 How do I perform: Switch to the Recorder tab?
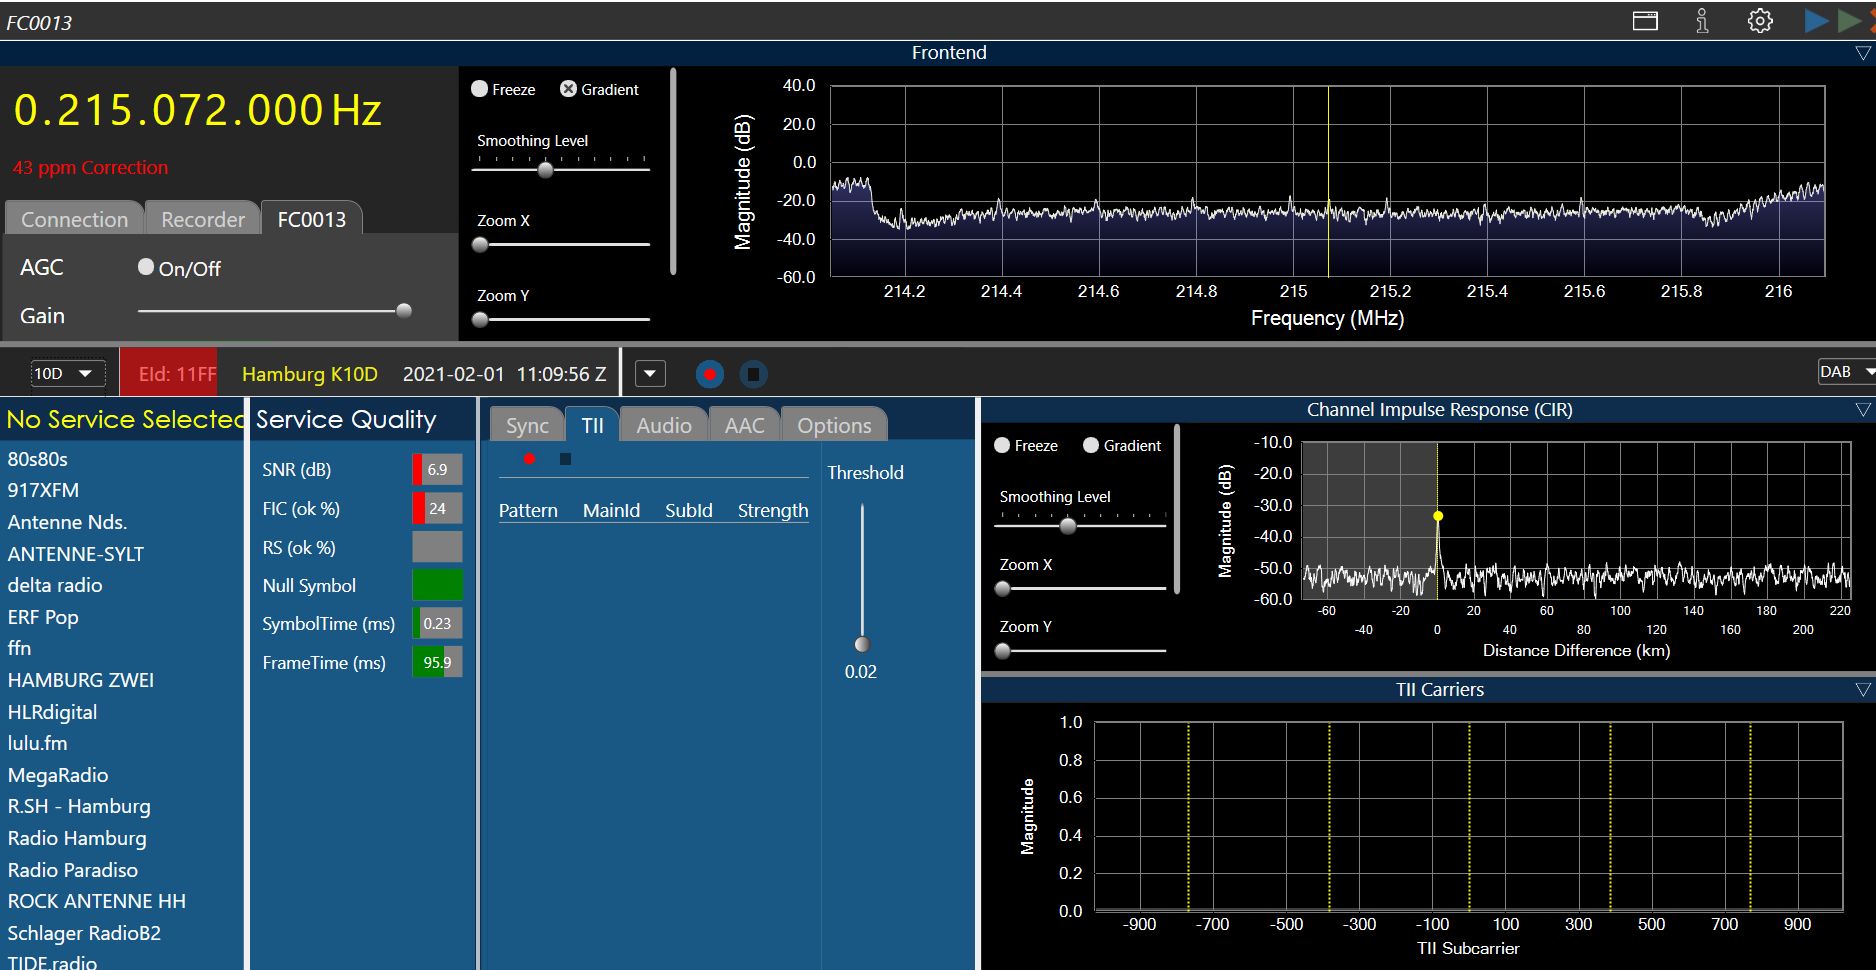point(203,219)
